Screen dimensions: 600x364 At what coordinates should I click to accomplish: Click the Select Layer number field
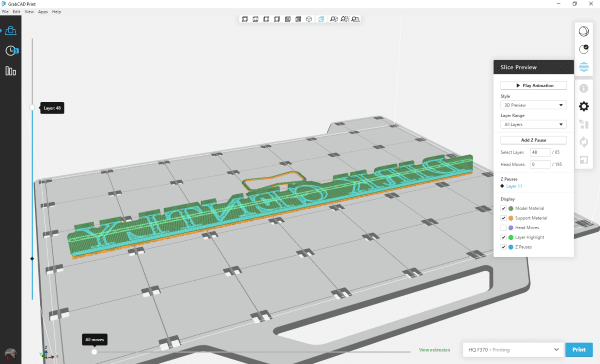[x=540, y=152]
